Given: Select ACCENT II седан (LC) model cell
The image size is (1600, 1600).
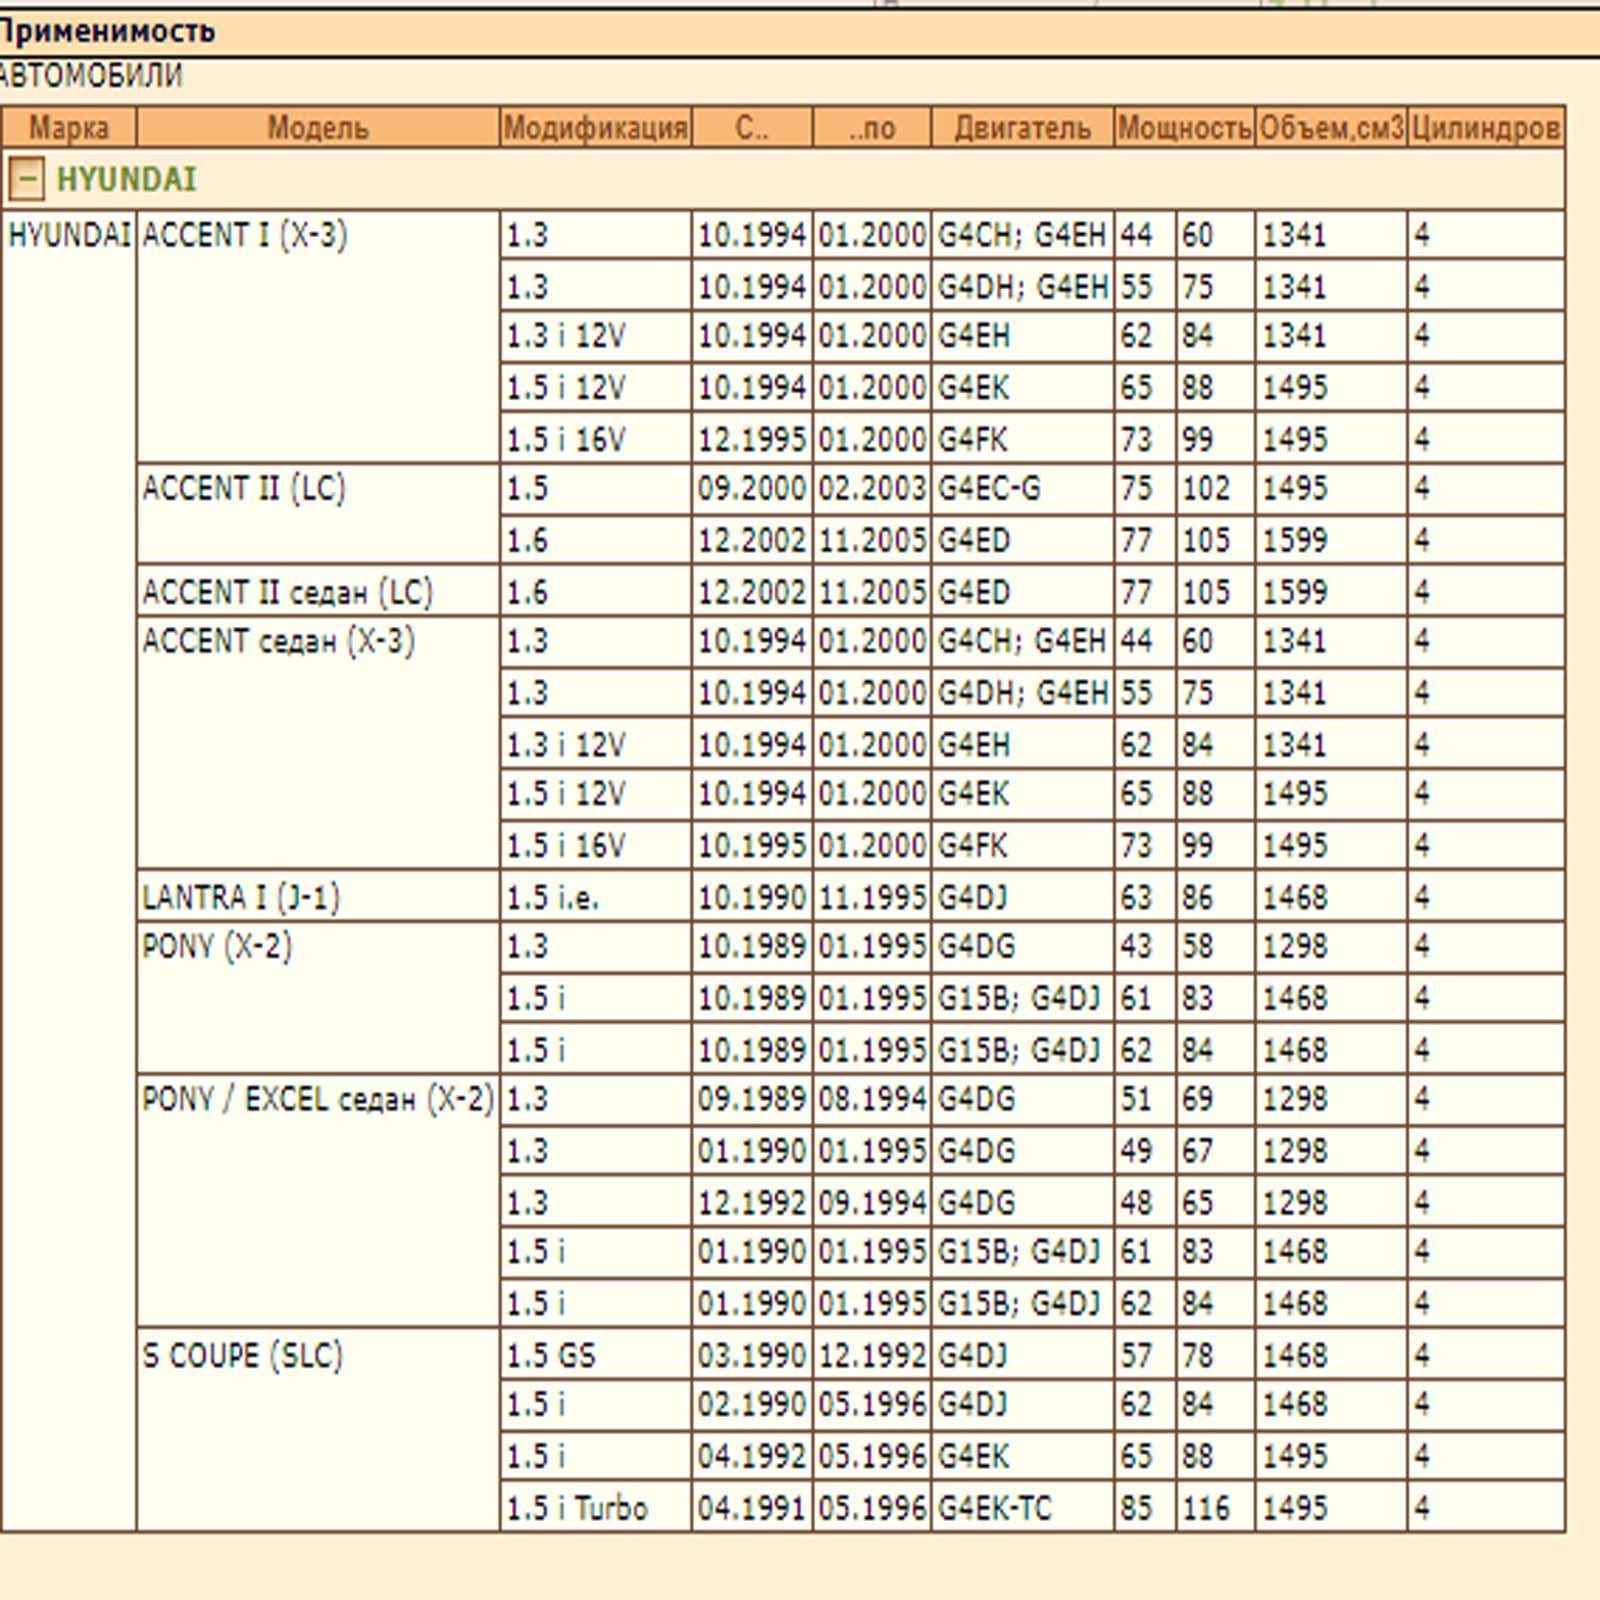Looking at the screenshot, I should pos(287,592).
